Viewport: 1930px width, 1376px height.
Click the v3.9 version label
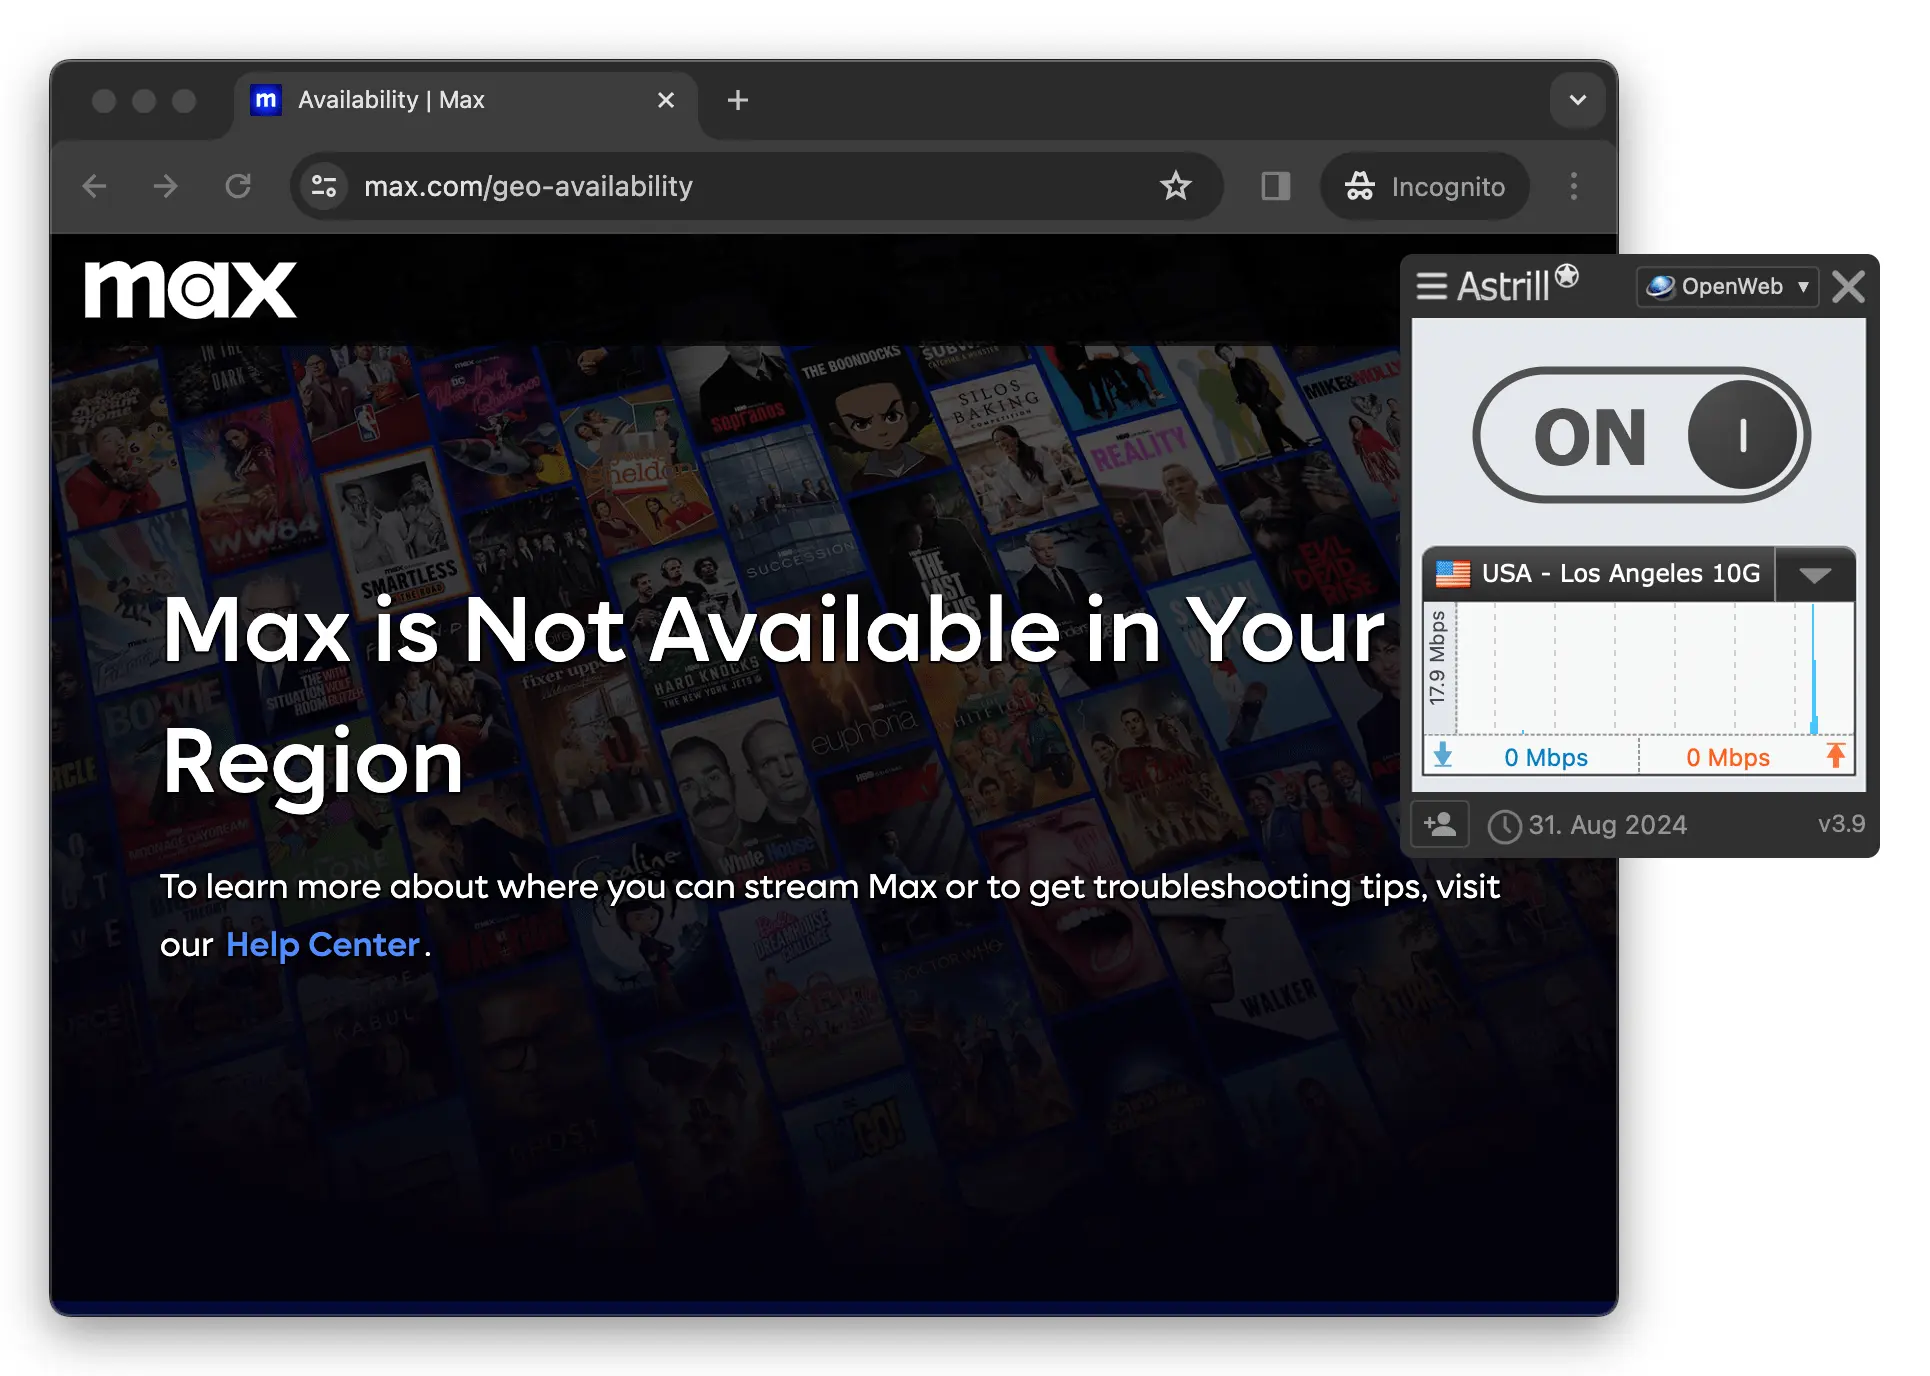coord(1841,824)
